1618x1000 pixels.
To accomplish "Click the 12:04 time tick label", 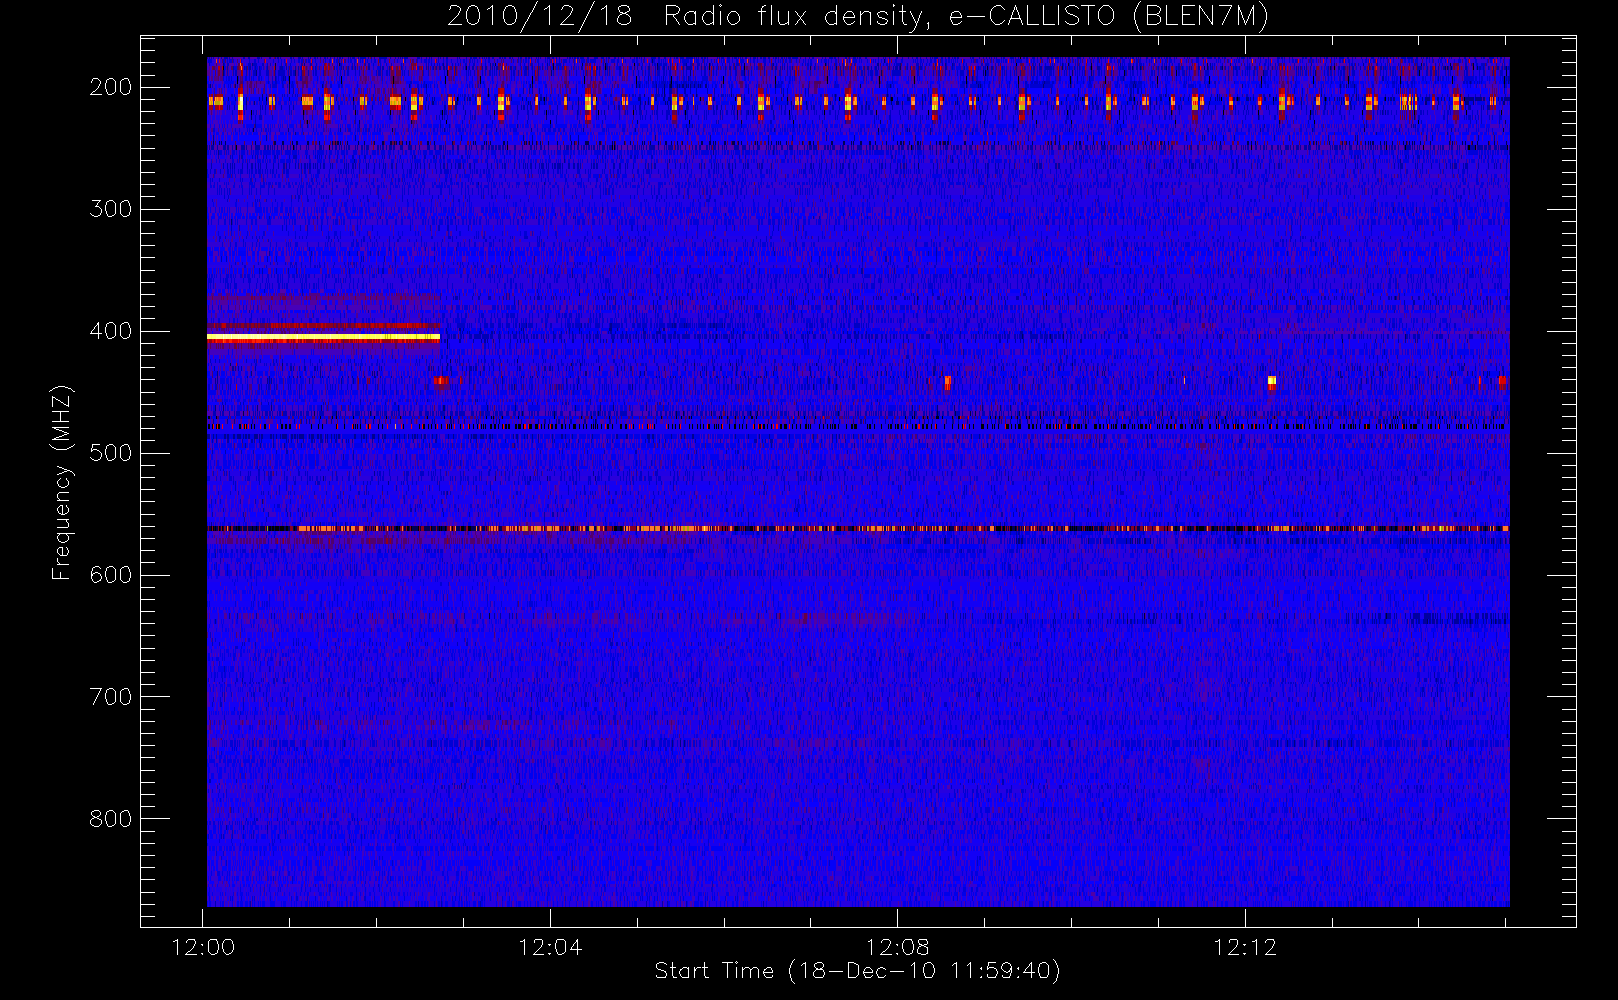I will coord(550,947).
